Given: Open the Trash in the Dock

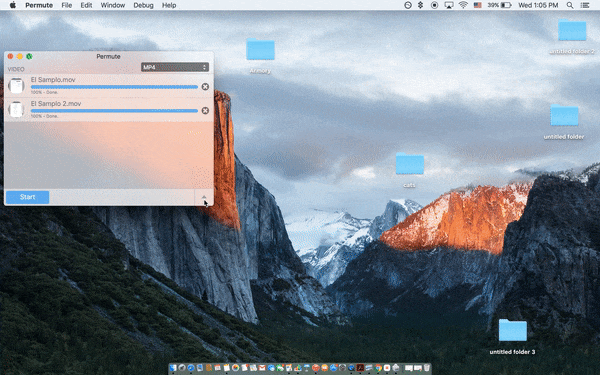Looking at the screenshot, I should [x=426, y=368].
